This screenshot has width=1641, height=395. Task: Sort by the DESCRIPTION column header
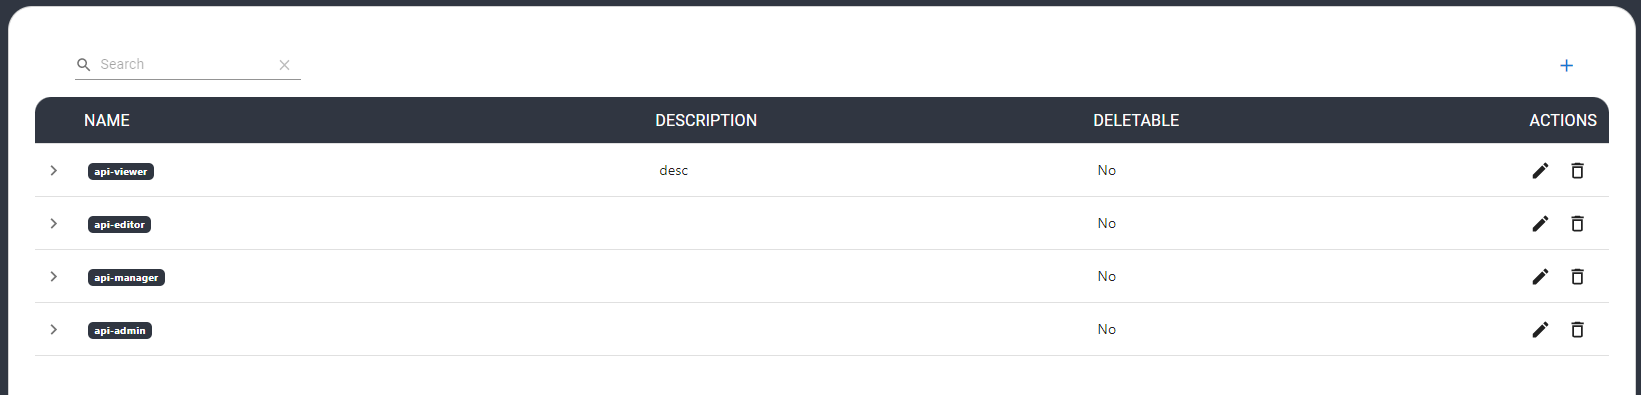(x=706, y=120)
